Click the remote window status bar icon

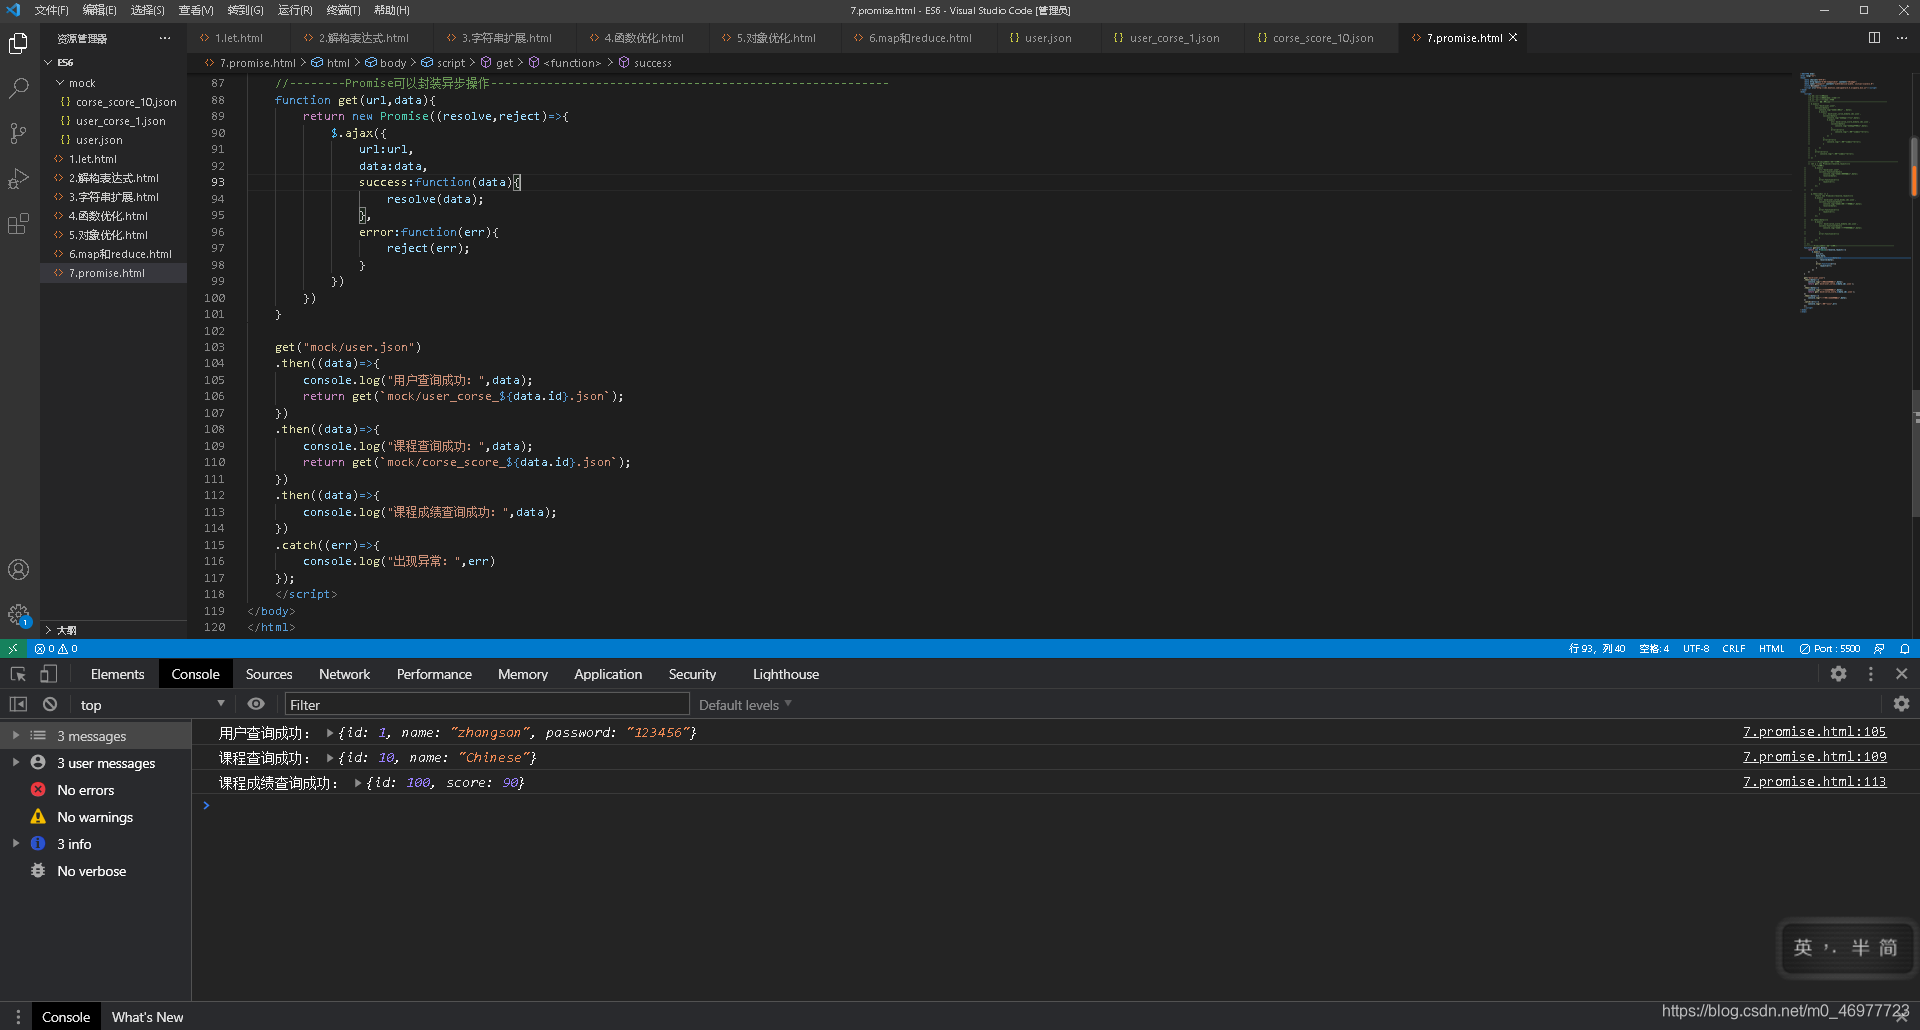pyautogui.click(x=13, y=649)
